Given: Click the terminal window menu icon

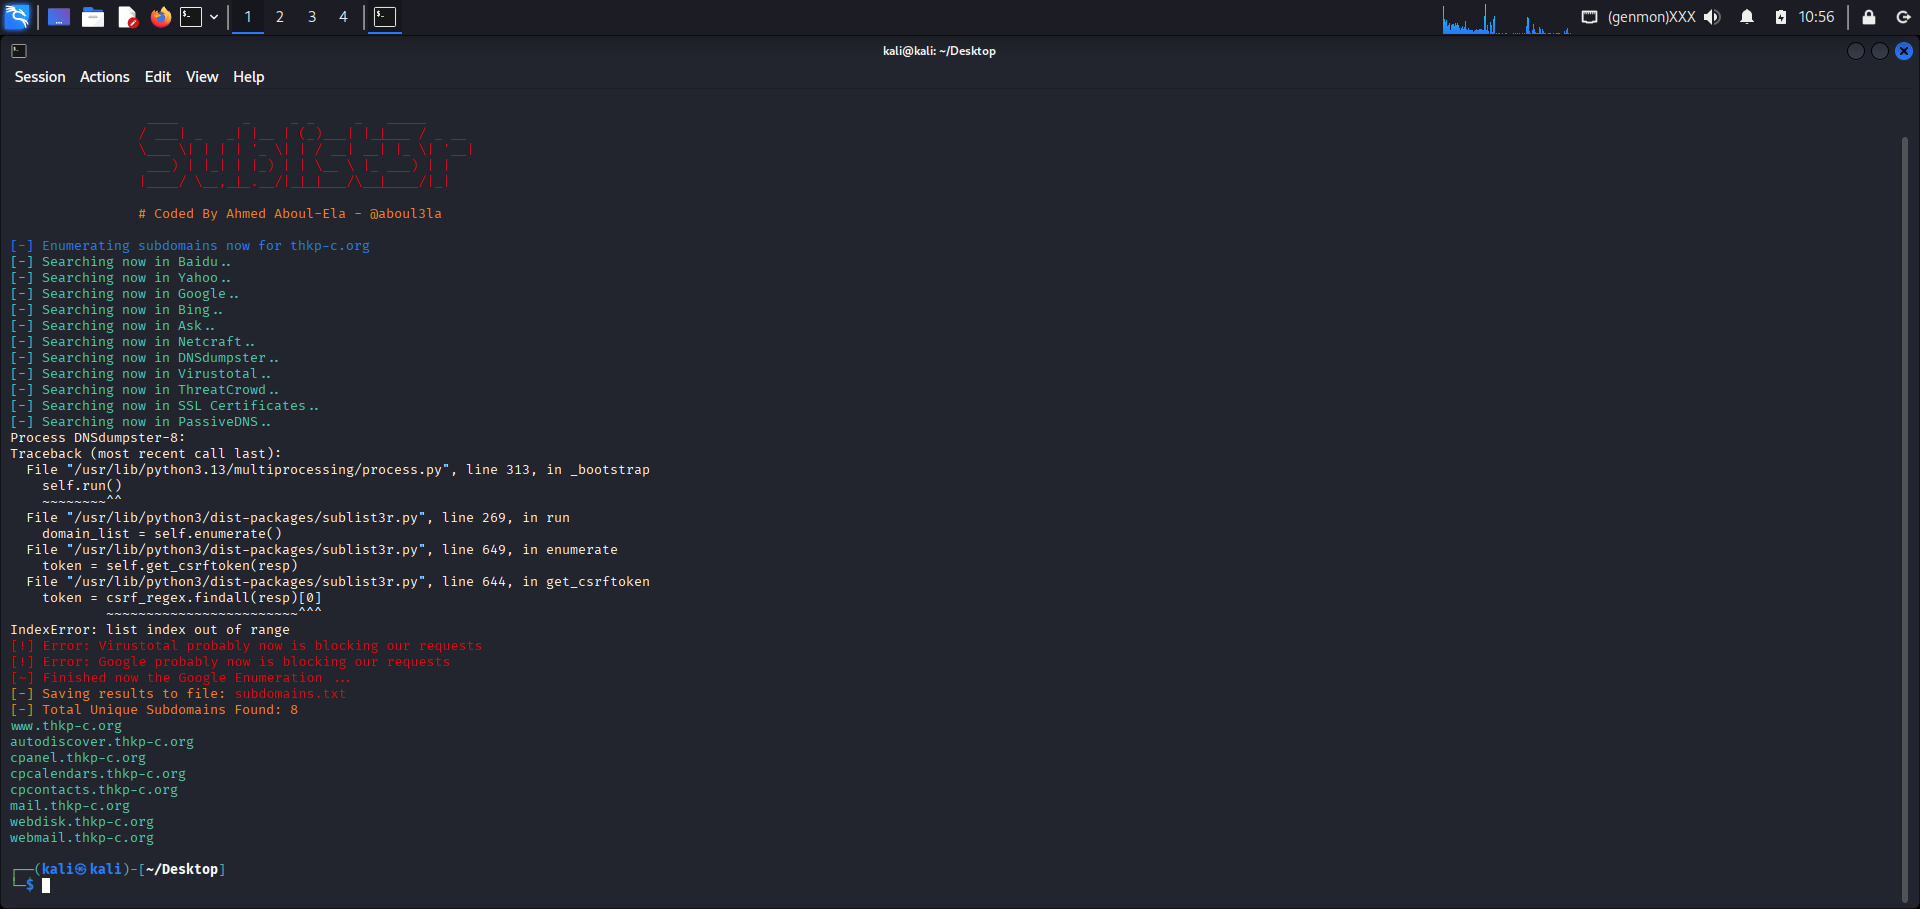Looking at the screenshot, I should point(19,51).
